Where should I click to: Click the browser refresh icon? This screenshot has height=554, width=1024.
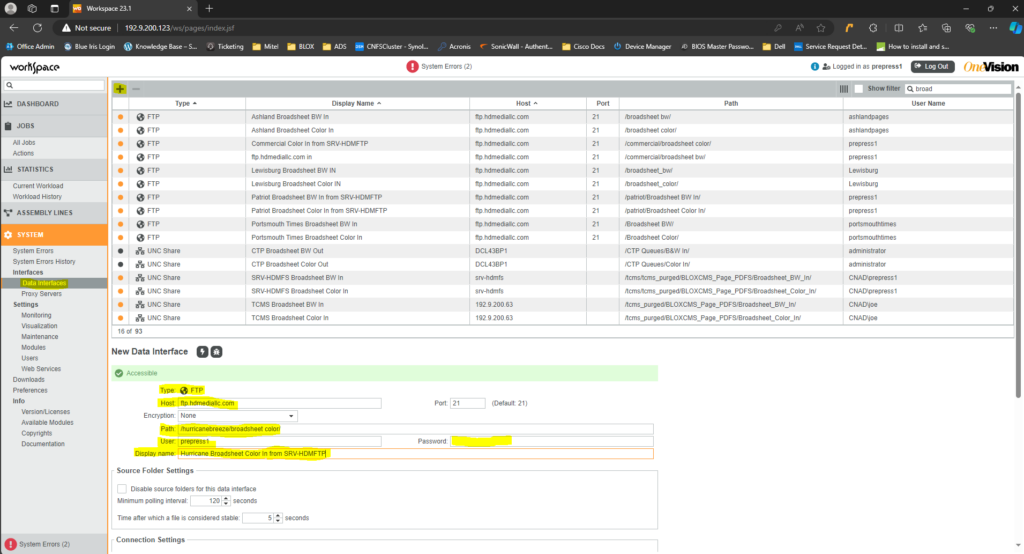[38, 28]
